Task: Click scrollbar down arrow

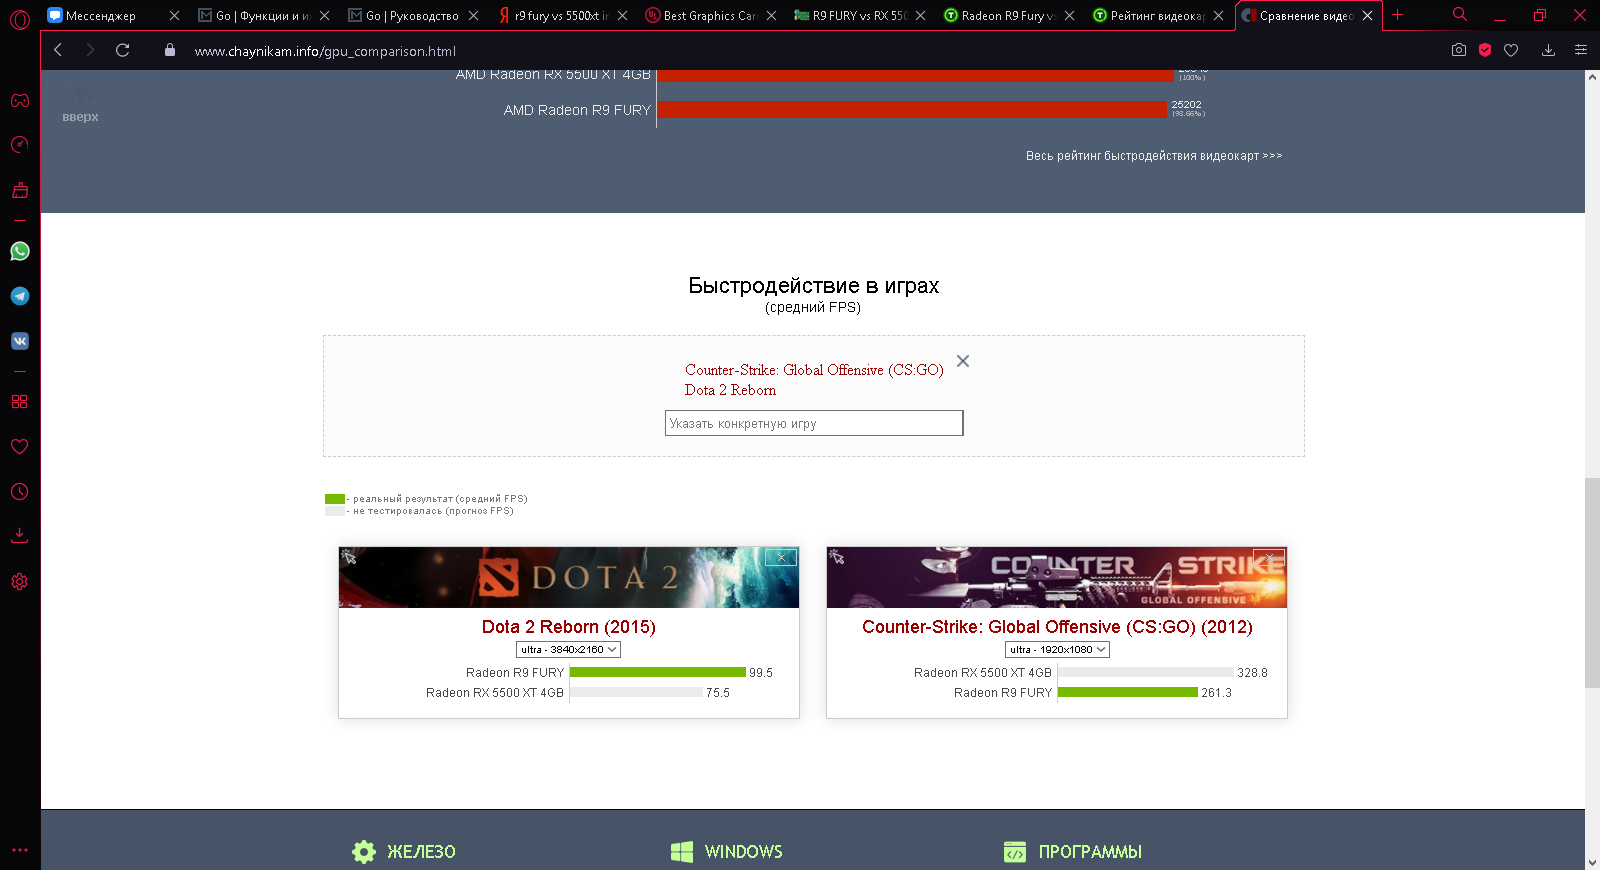Action: pyautogui.click(x=1592, y=862)
